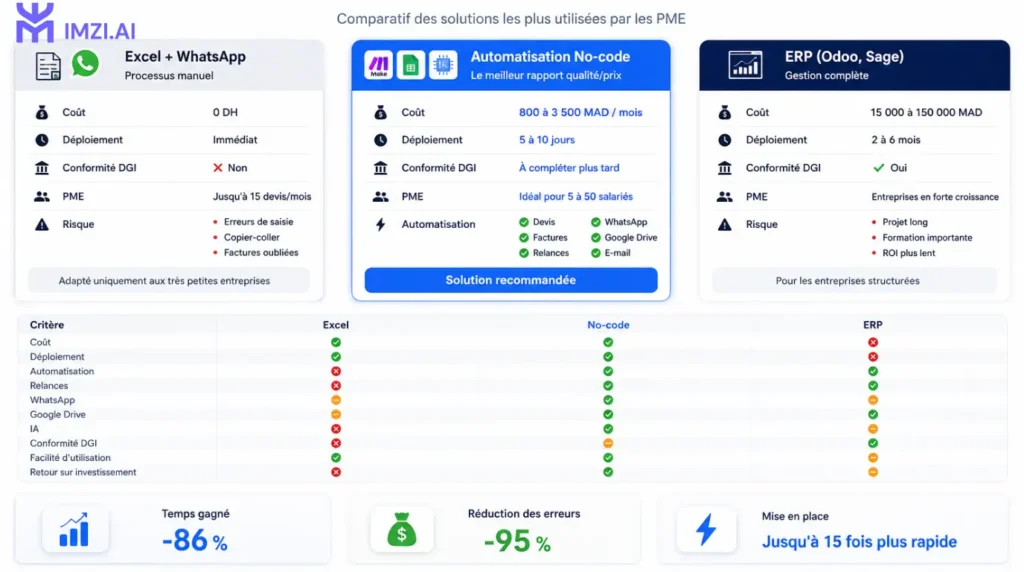Click 'Facilité d'utilisation' criterion row label

(70, 458)
